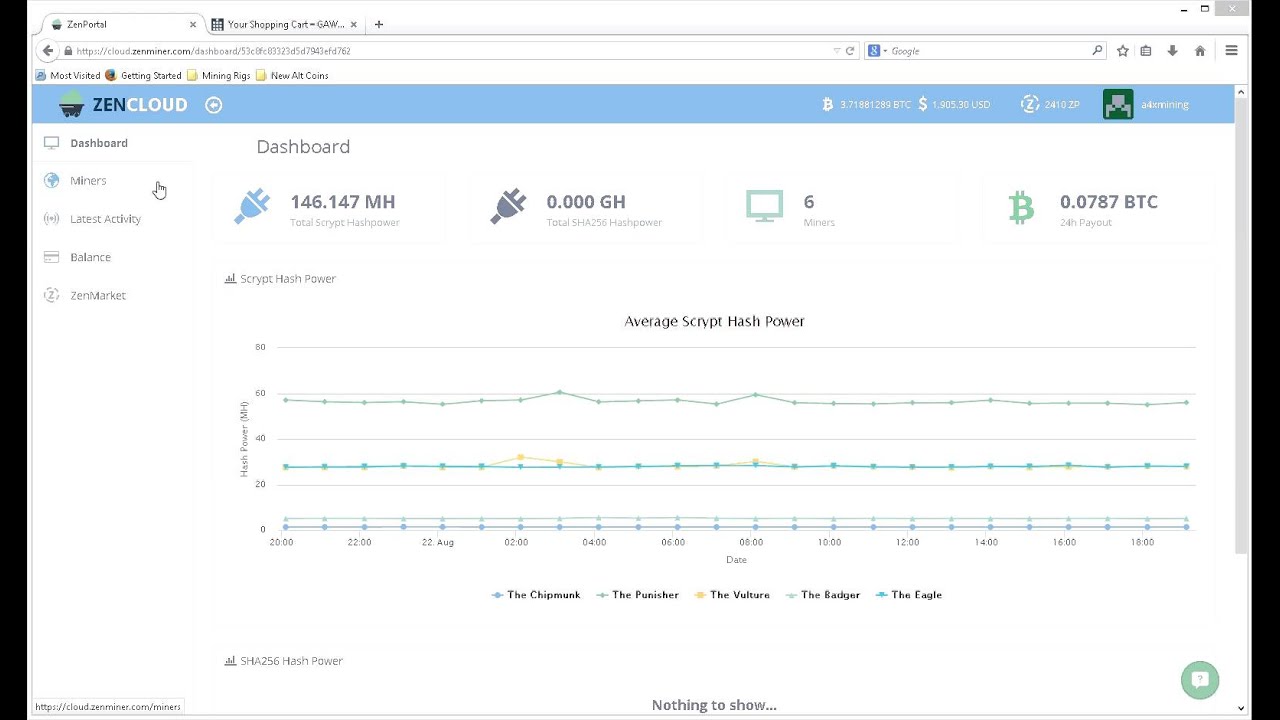
Task: Open Latest Activity in the sidebar
Action: click(105, 219)
